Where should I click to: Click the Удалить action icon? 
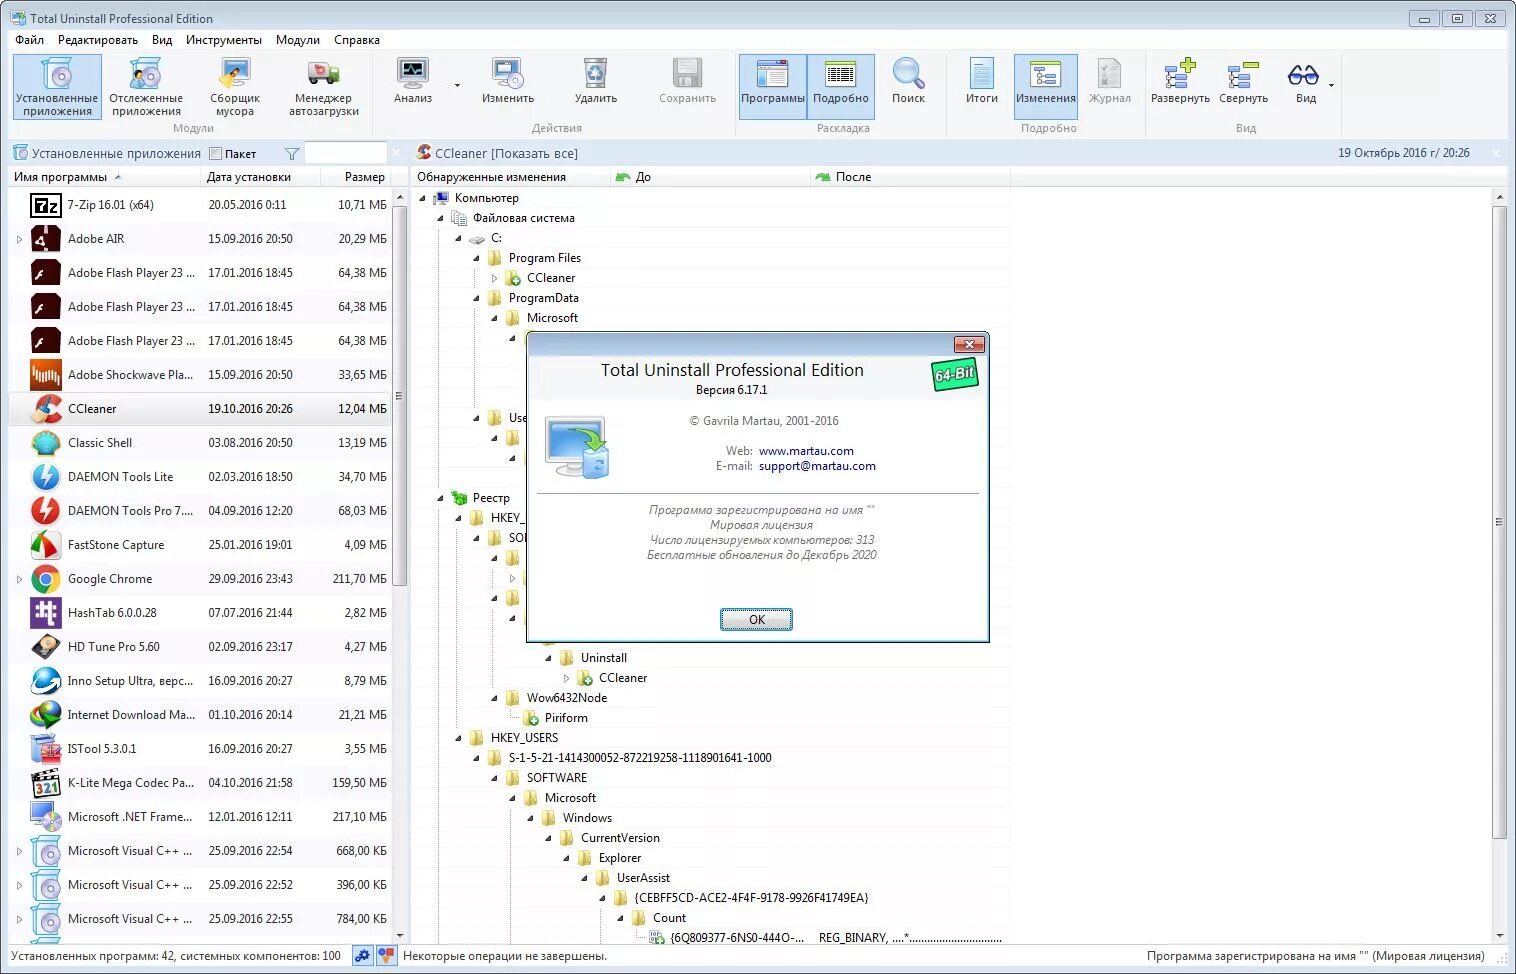click(x=595, y=80)
